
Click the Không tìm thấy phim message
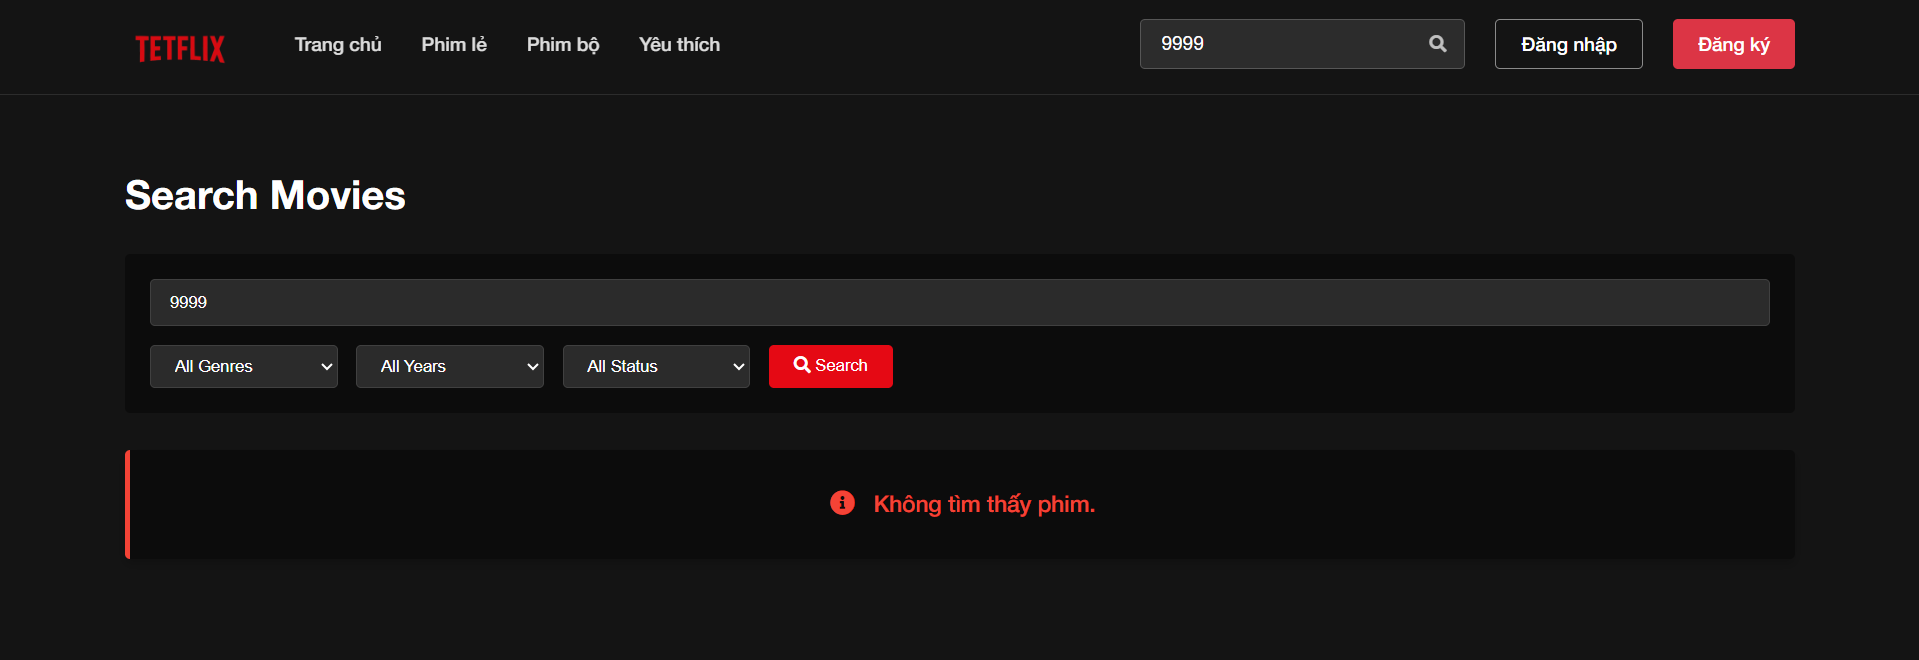click(984, 504)
